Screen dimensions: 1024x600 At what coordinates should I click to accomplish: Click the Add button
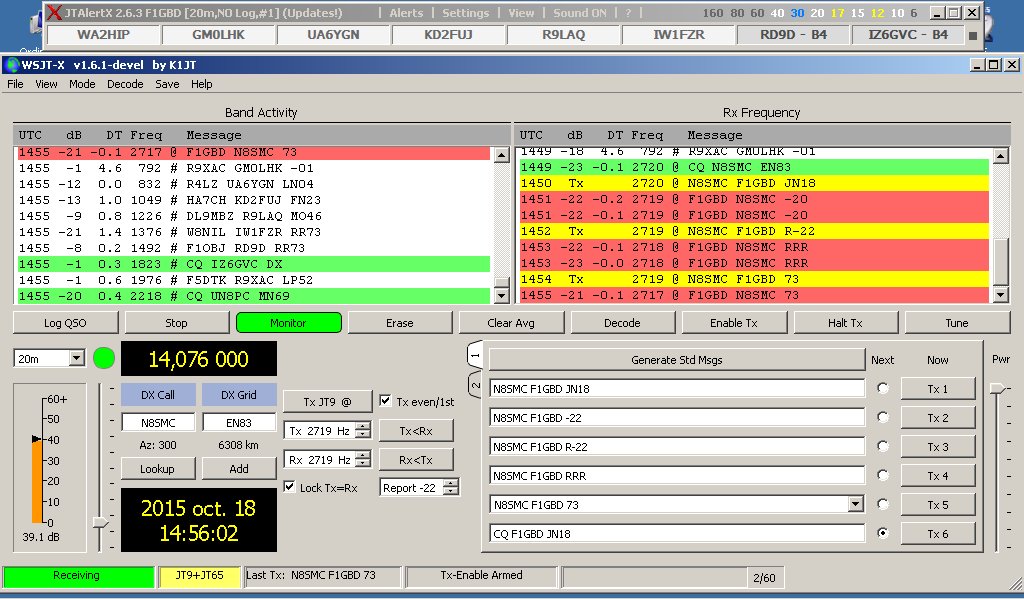(238, 468)
